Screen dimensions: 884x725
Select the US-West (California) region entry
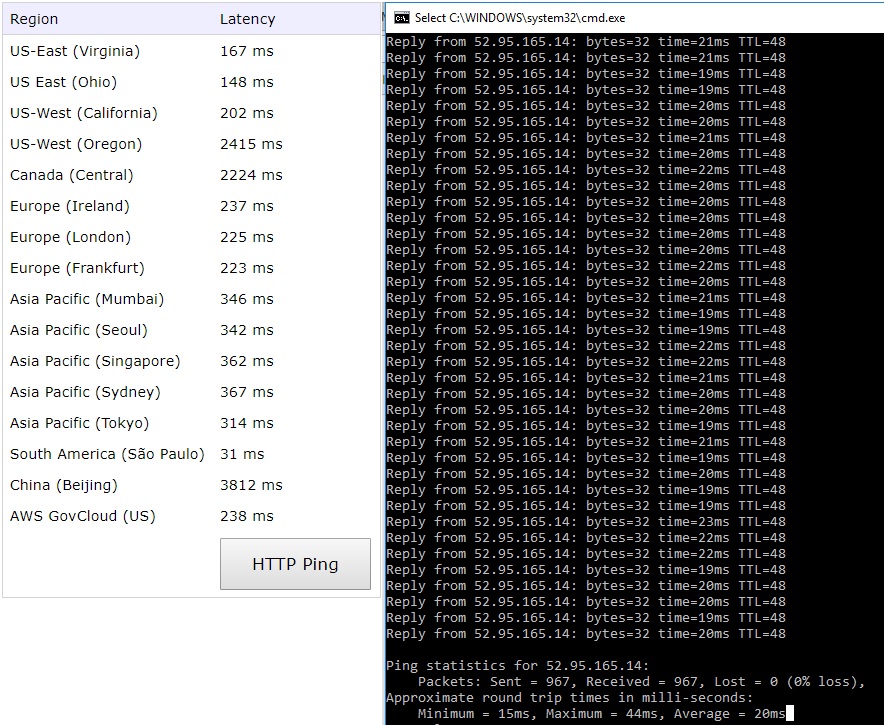tap(84, 113)
